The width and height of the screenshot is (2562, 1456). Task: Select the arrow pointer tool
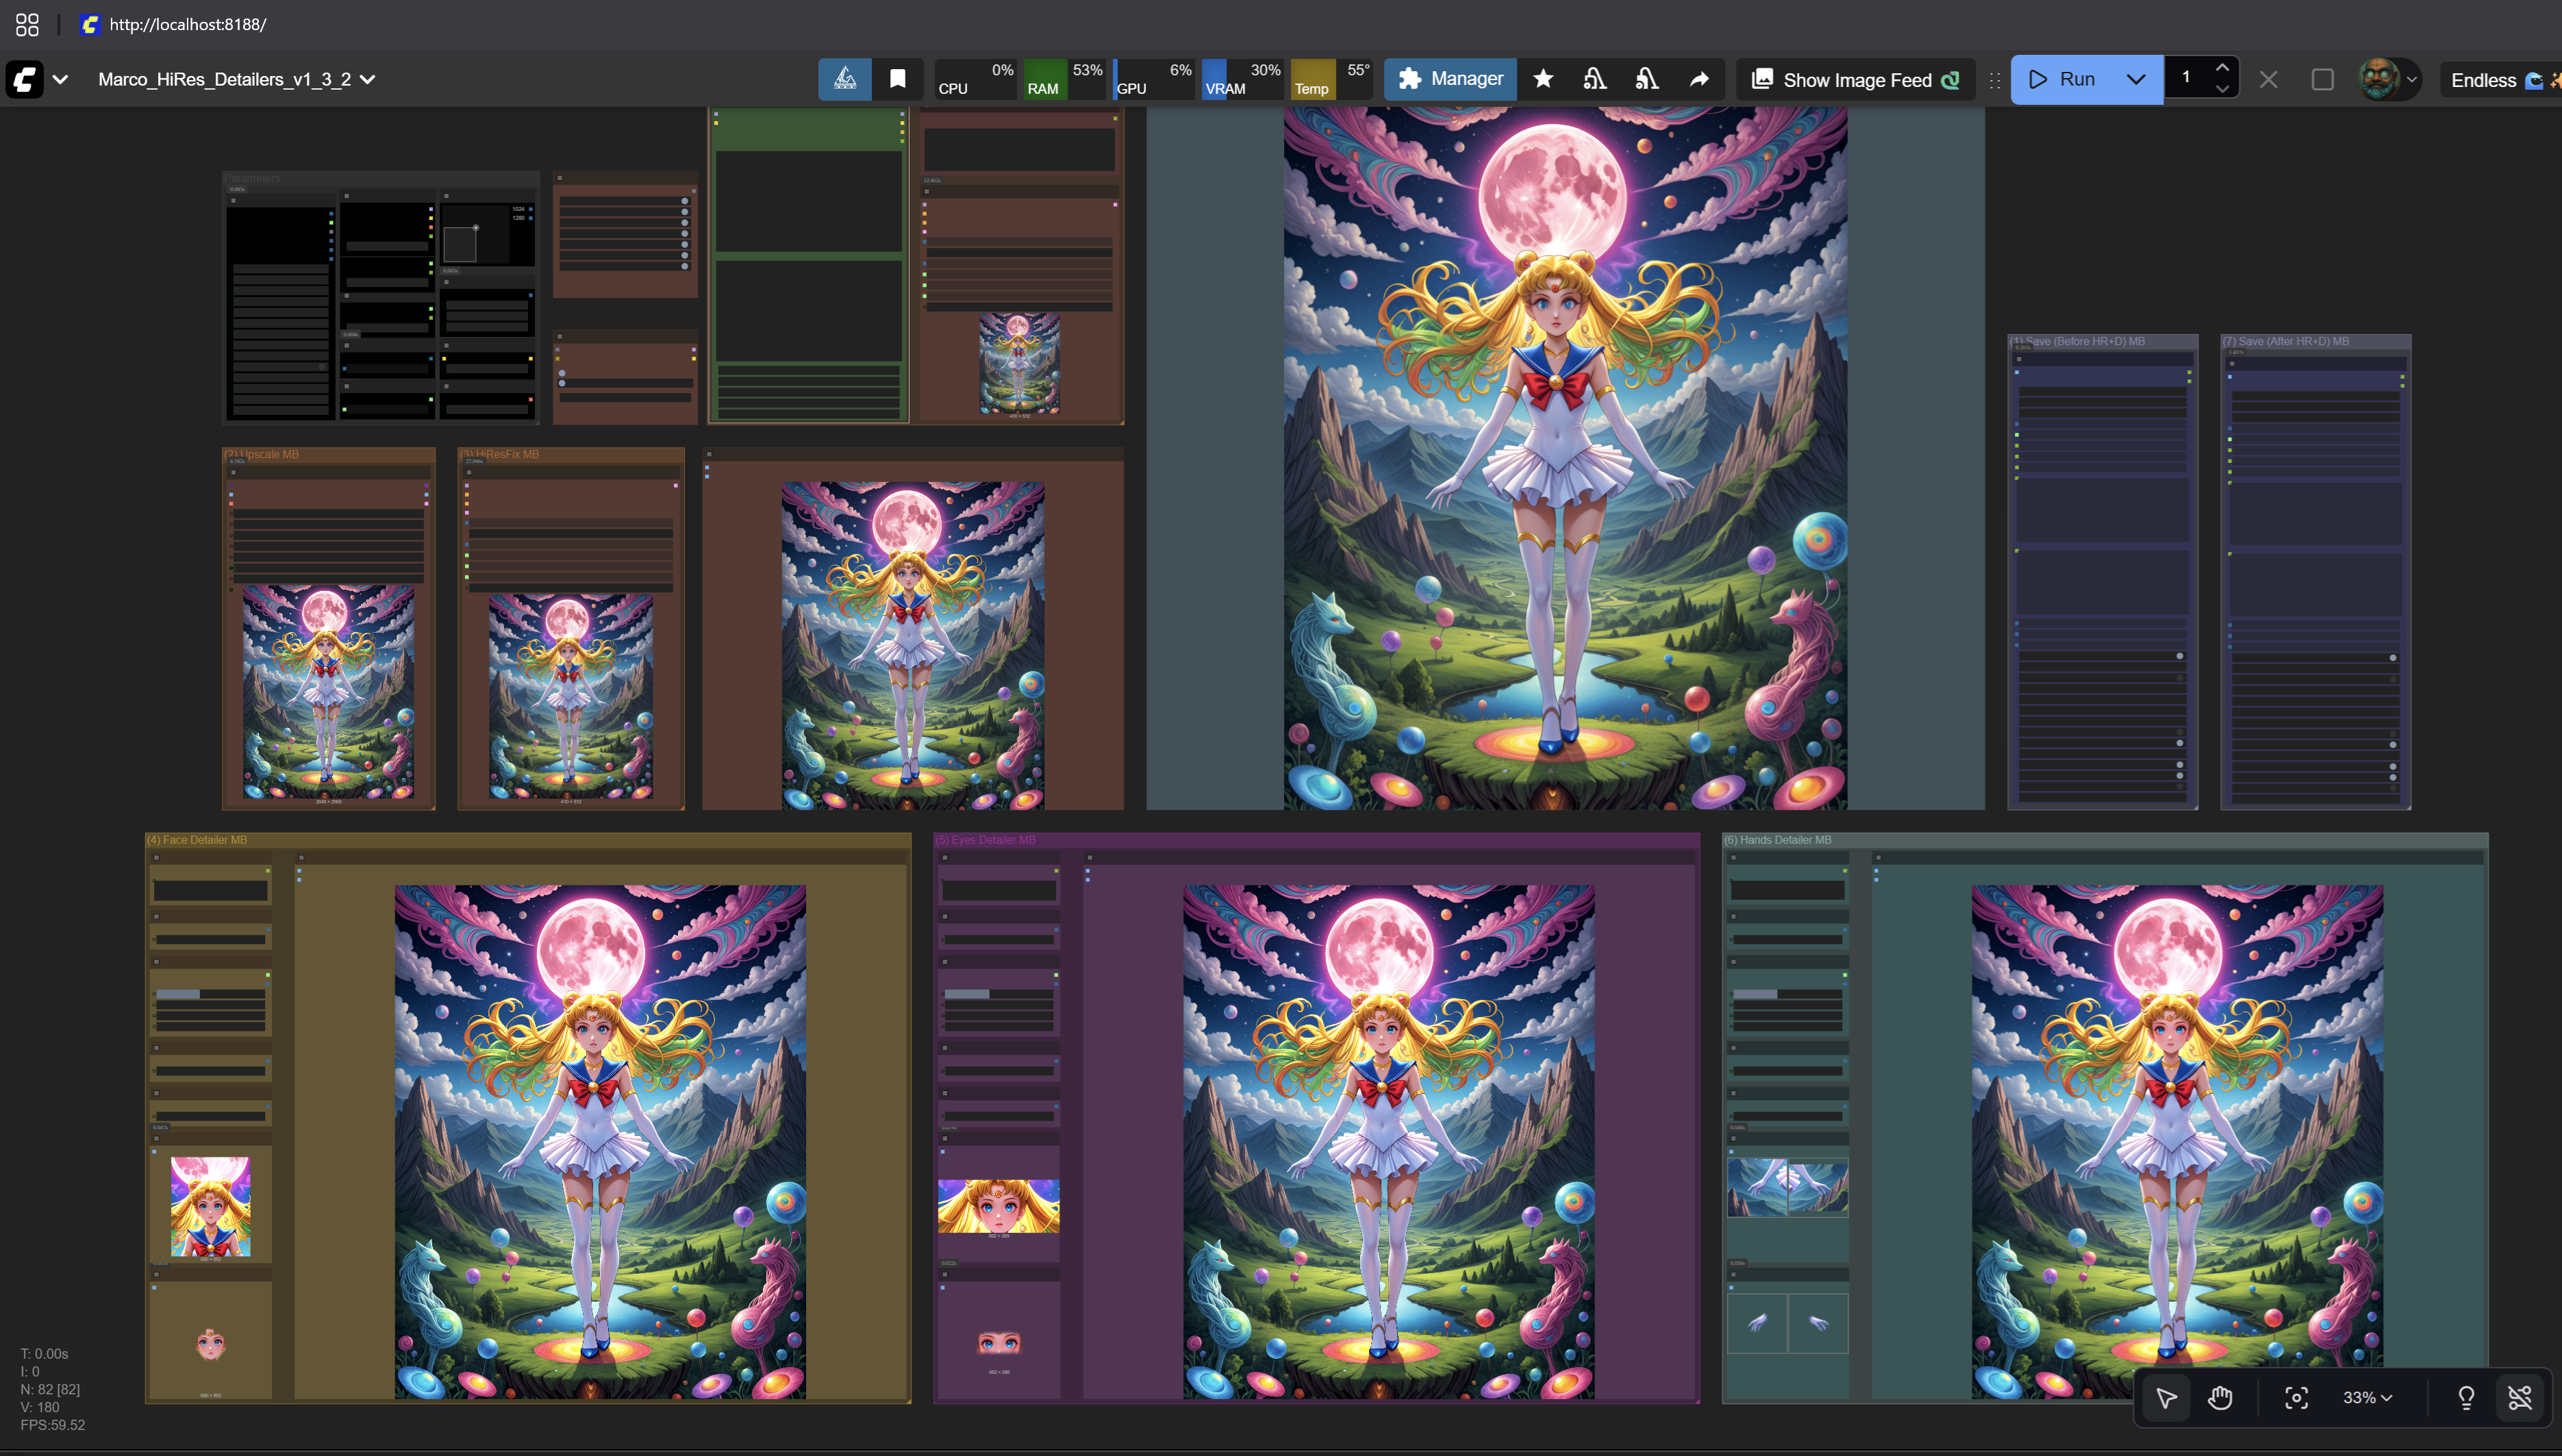(2166, 1397)
